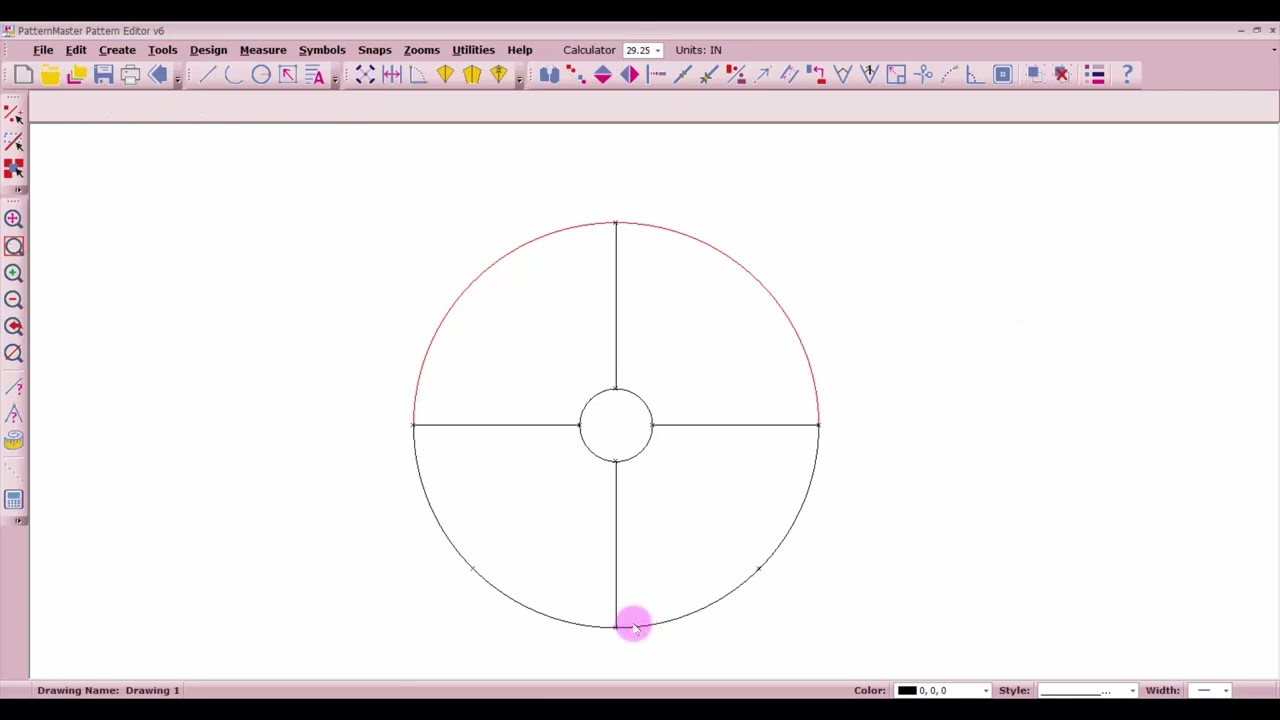Click the Units: IN label

[x=698, y=50]
